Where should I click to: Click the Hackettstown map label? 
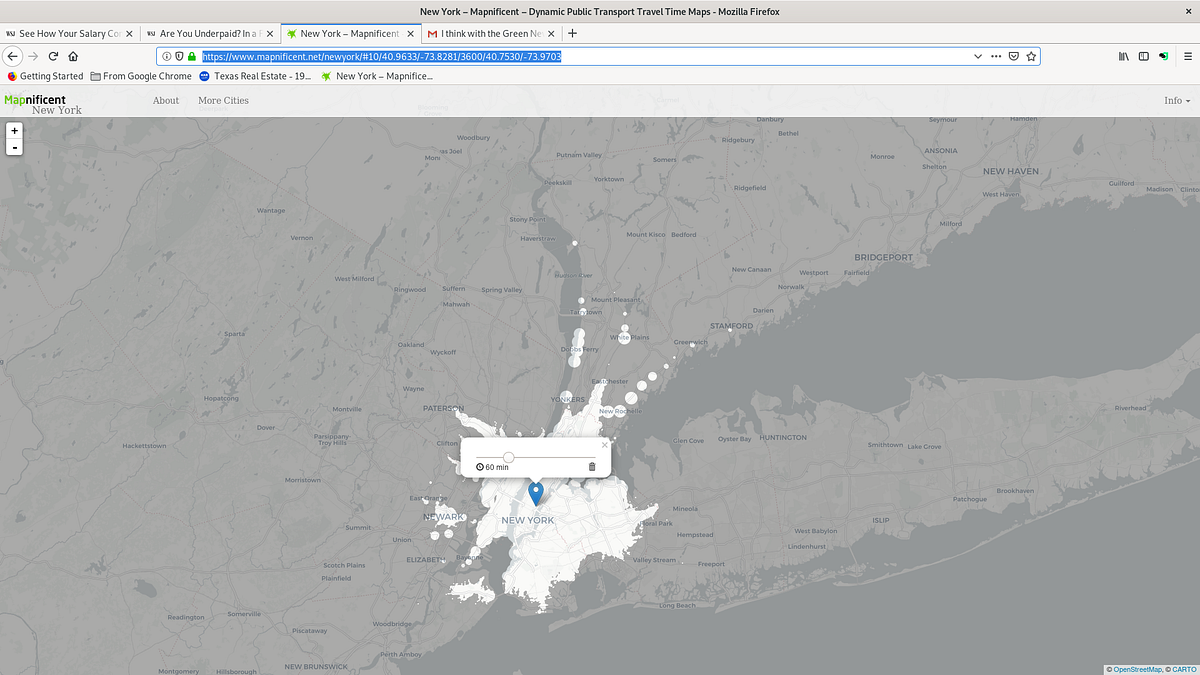(143, 445)
